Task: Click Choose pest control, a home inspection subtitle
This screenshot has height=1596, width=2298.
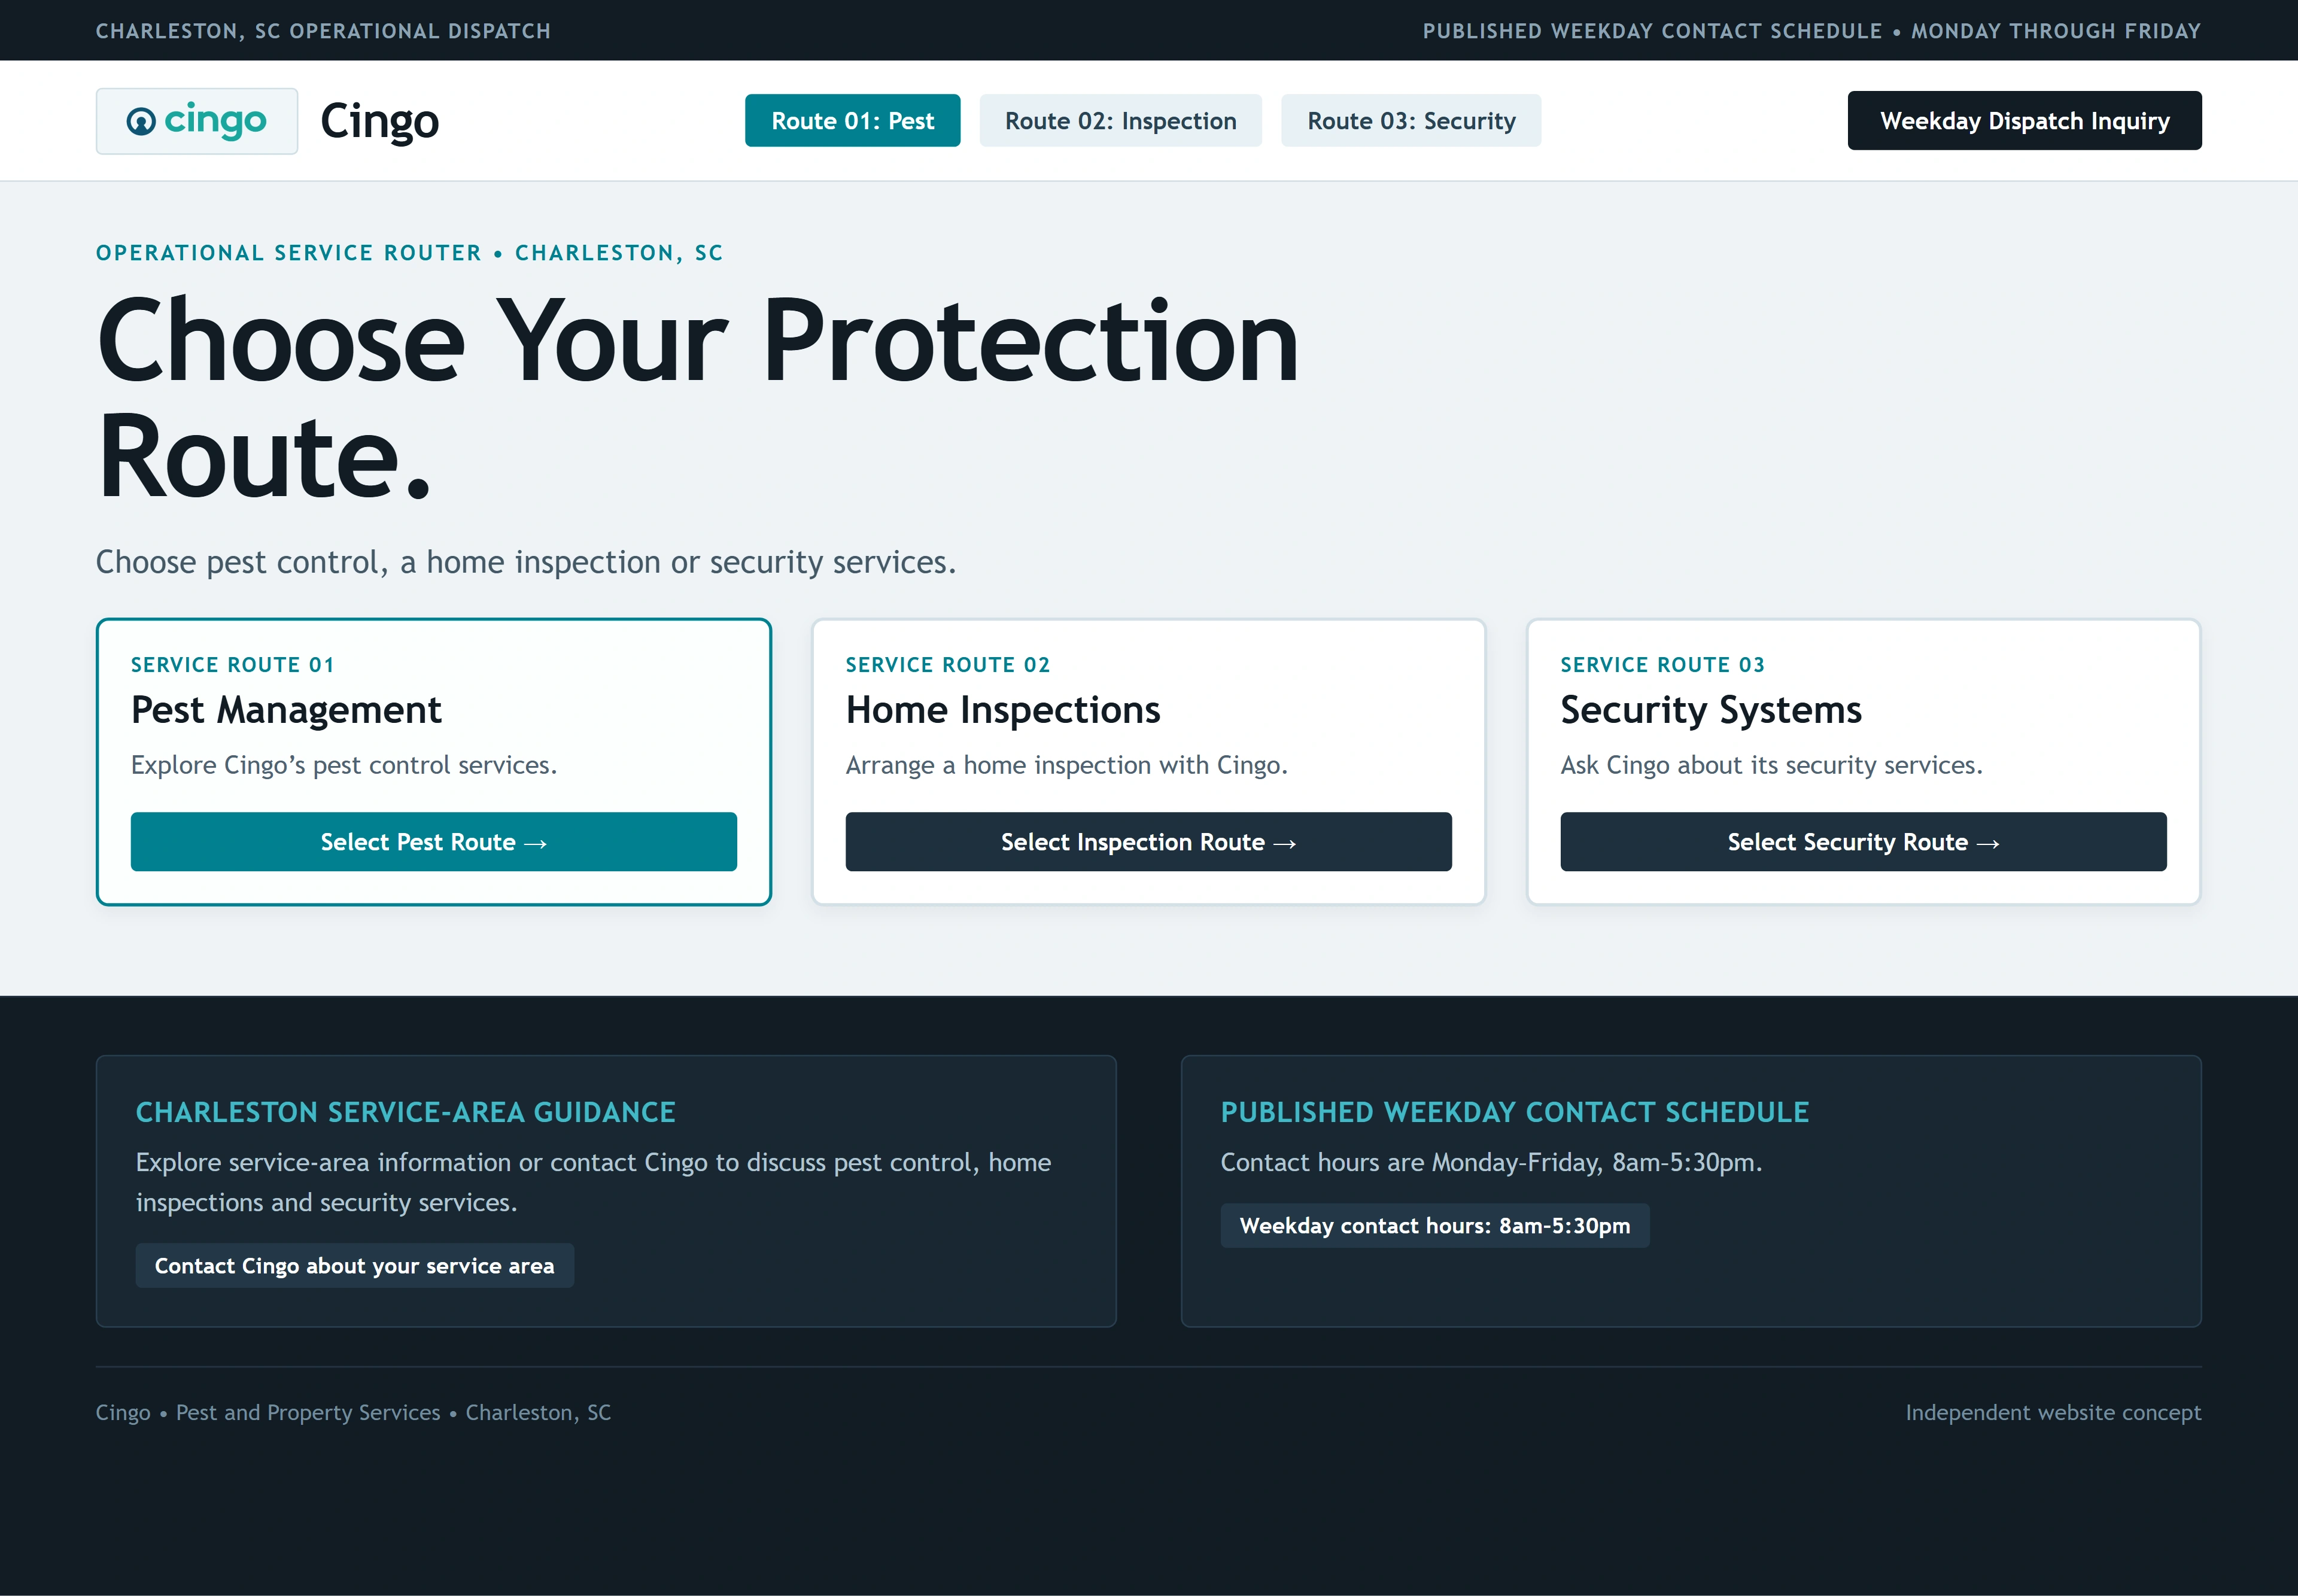Action: [x=526, y=562]
